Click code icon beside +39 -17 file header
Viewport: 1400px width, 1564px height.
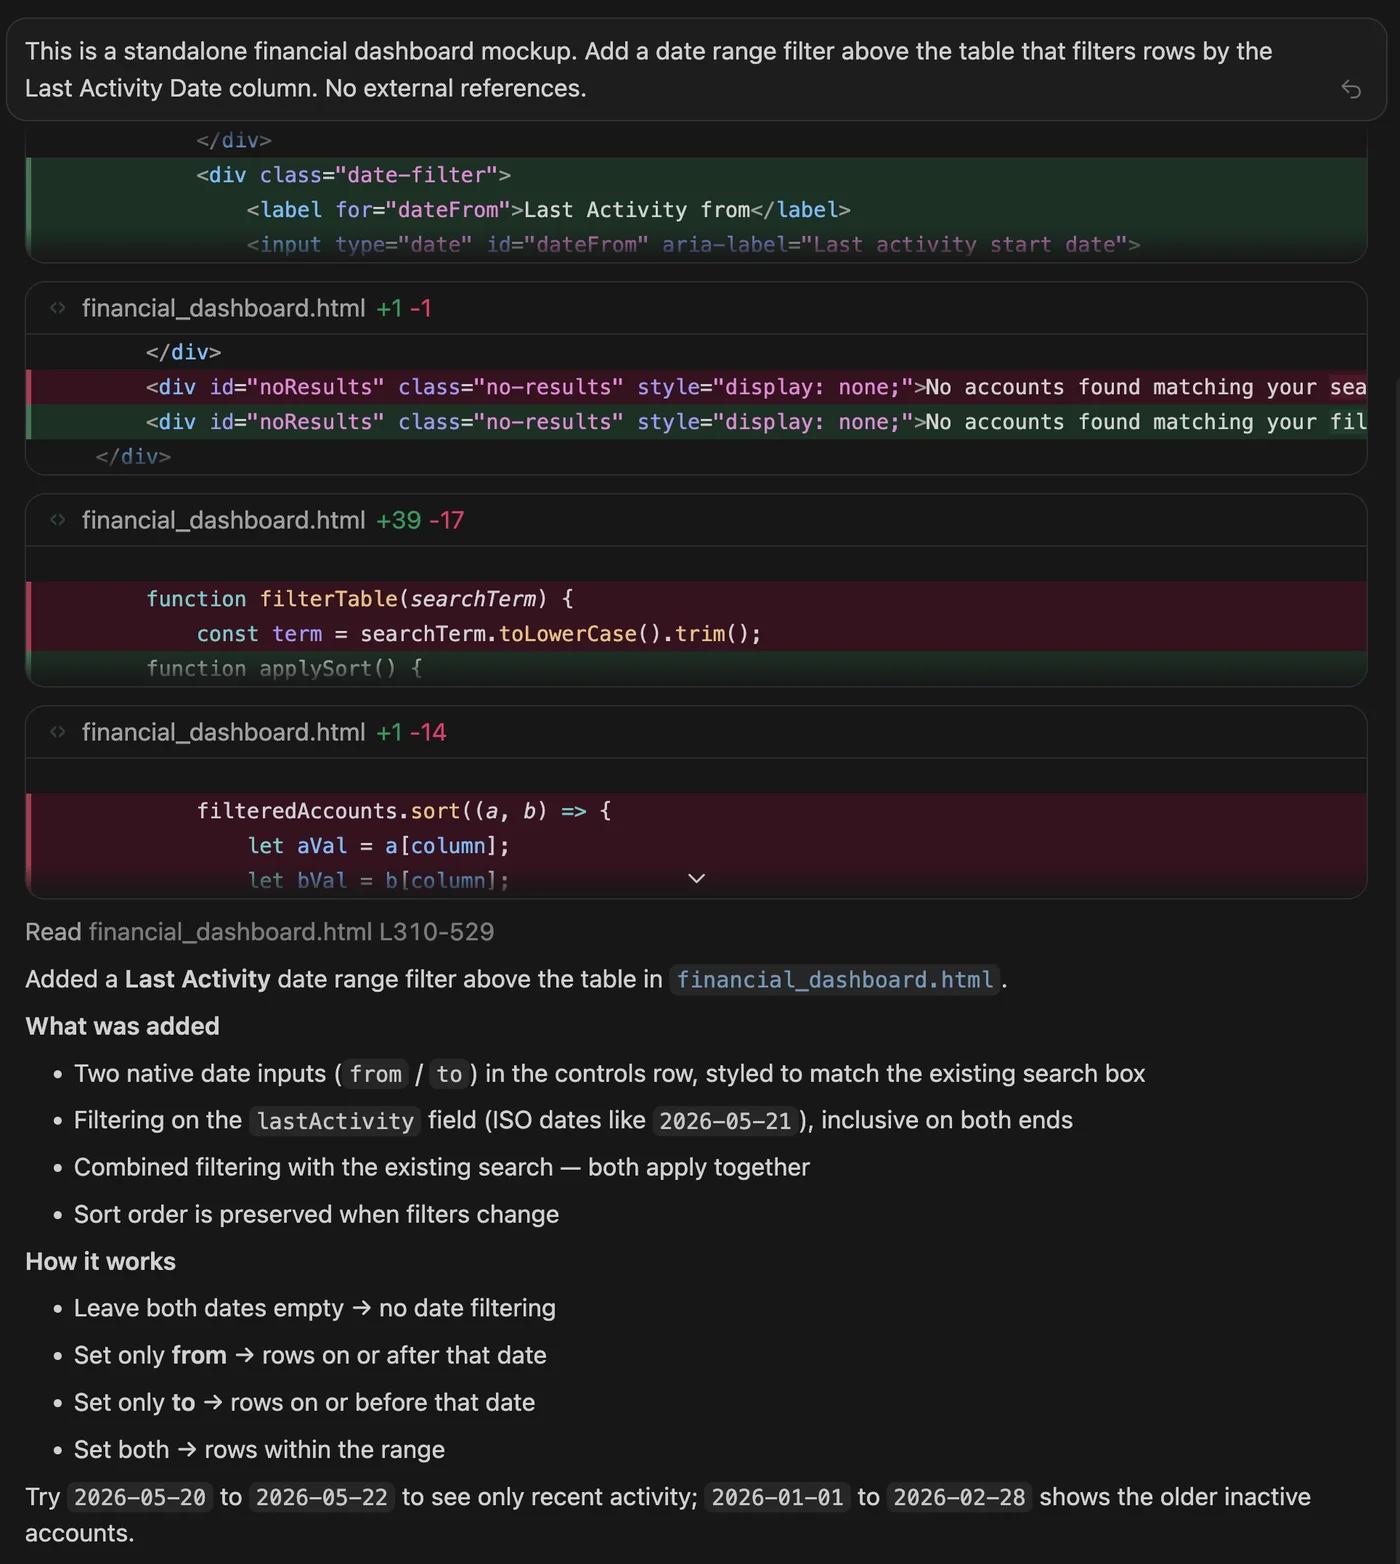point(58,520)
